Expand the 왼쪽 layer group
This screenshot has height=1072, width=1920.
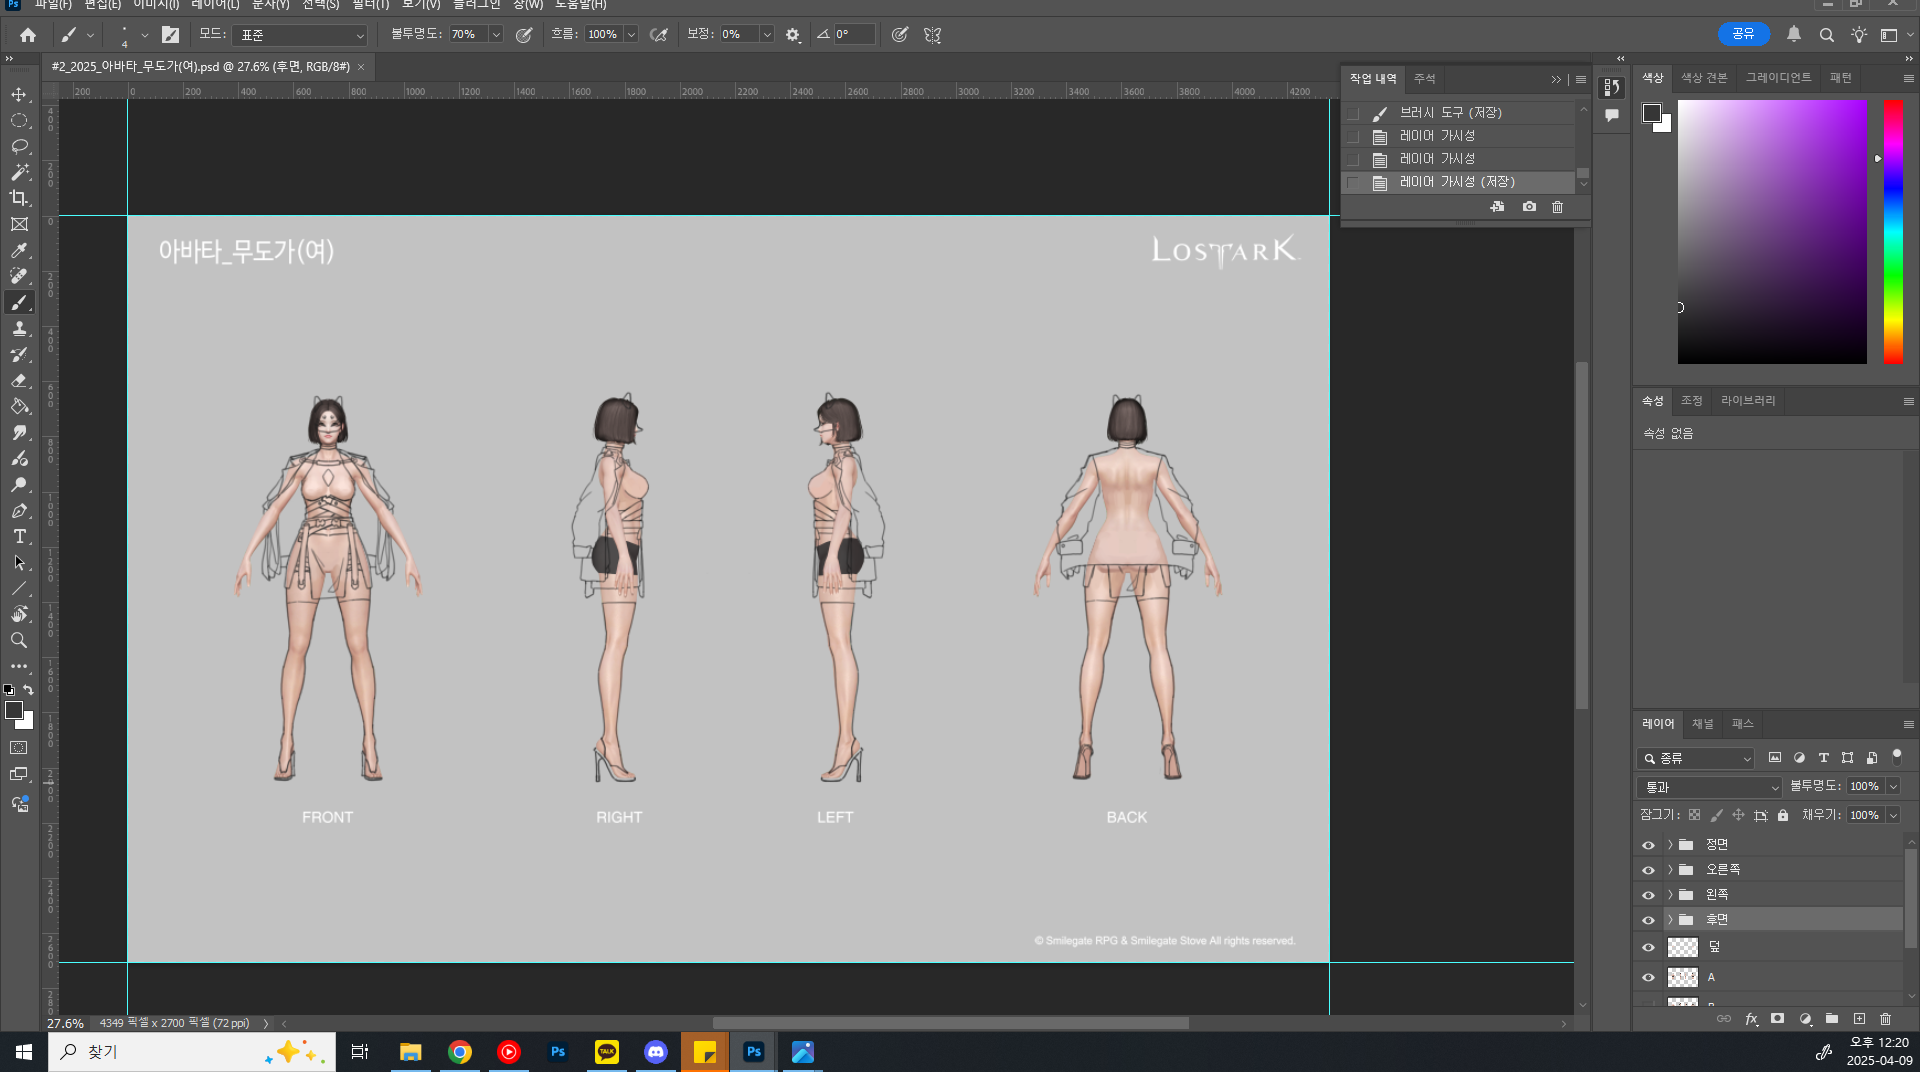click(x=1669, y=895)
